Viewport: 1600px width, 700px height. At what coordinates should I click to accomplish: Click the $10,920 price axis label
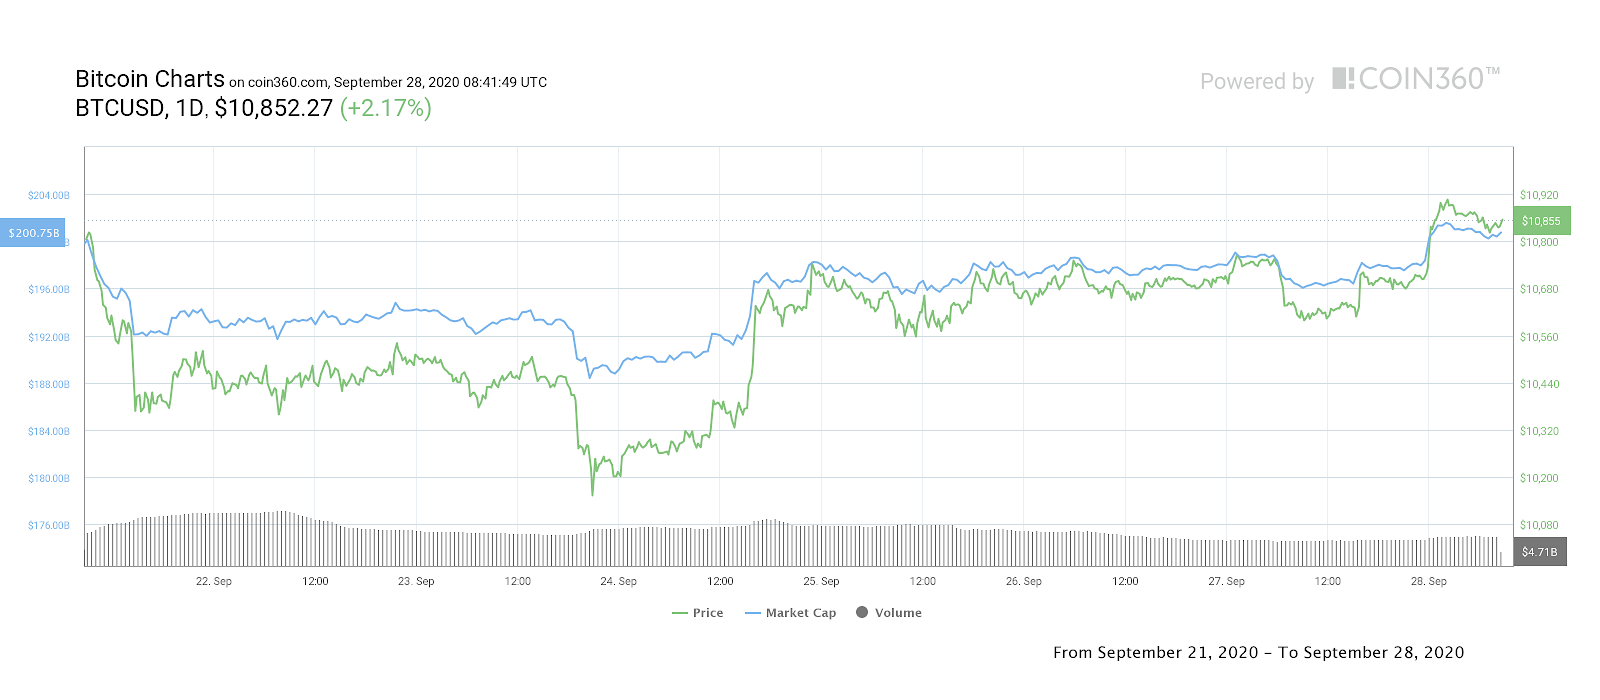pos(1538,195)
